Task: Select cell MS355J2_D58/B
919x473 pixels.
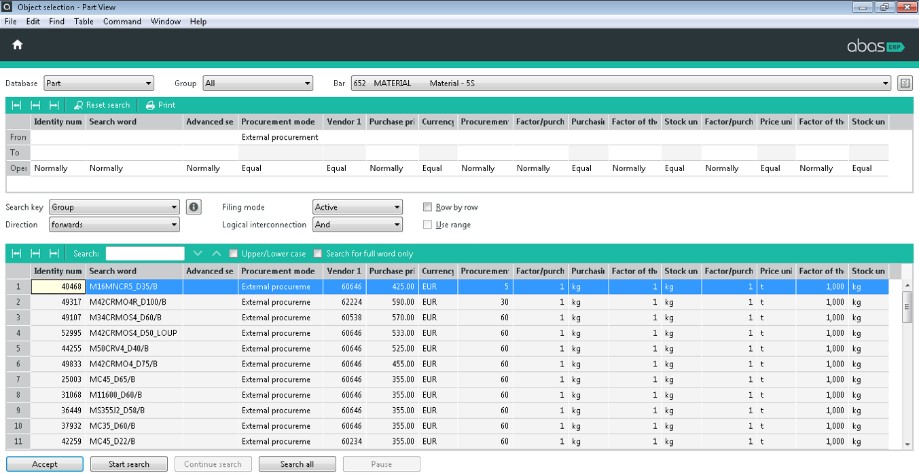Action: click(x=134, y=410)
